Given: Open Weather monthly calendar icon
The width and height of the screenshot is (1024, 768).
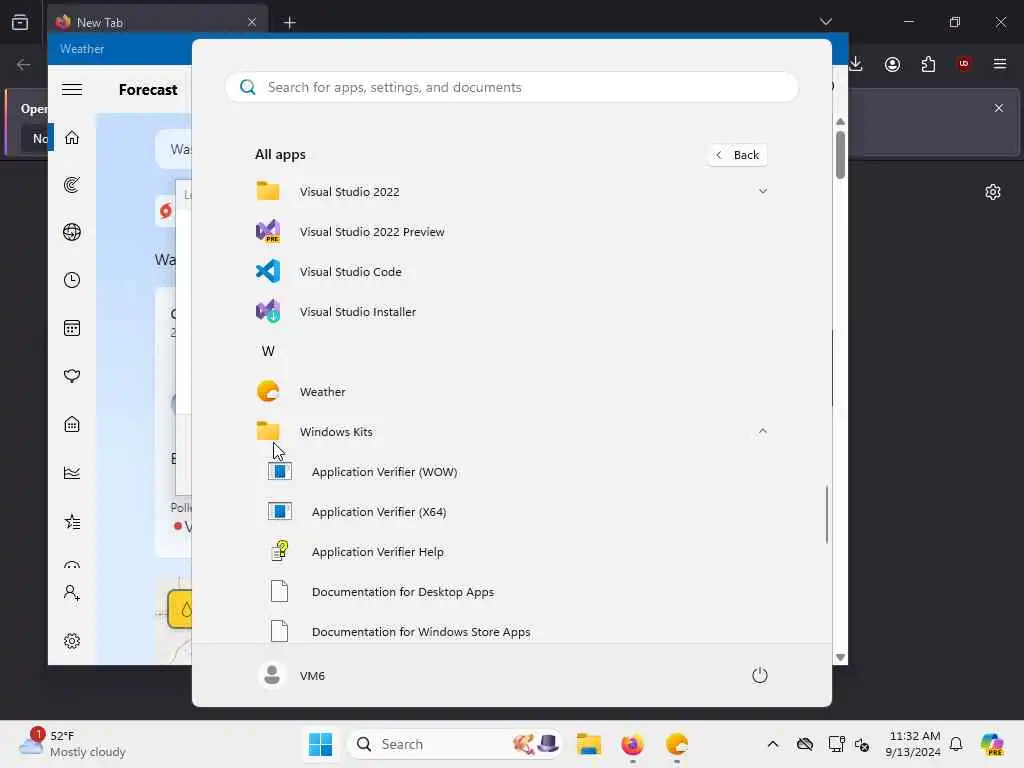Looking at the screenshot, I should coord(72,328).
